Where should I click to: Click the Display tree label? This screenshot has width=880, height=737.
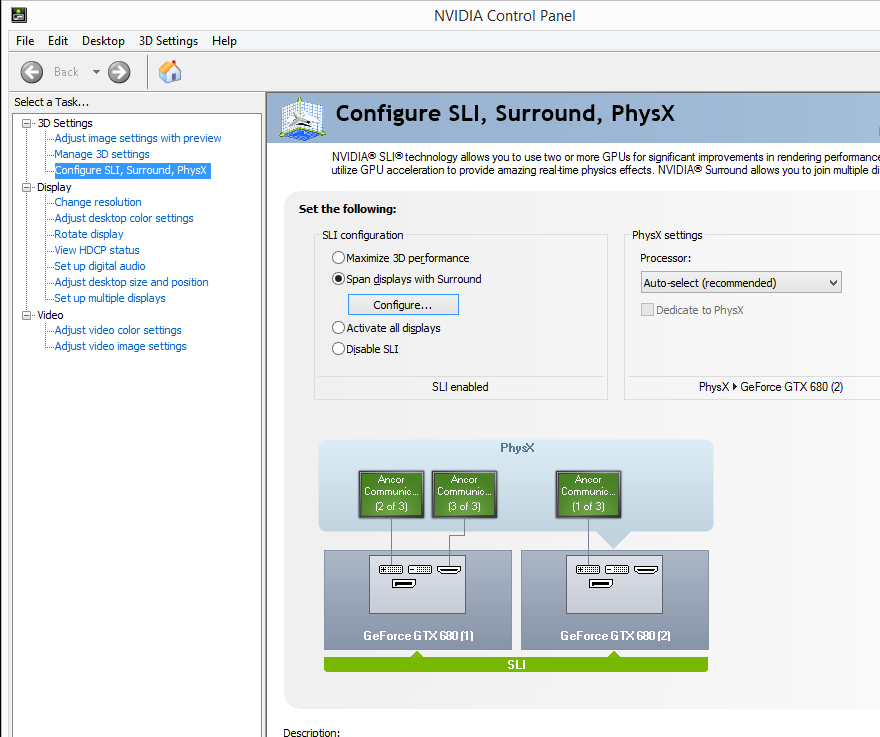tap(54, 187)
